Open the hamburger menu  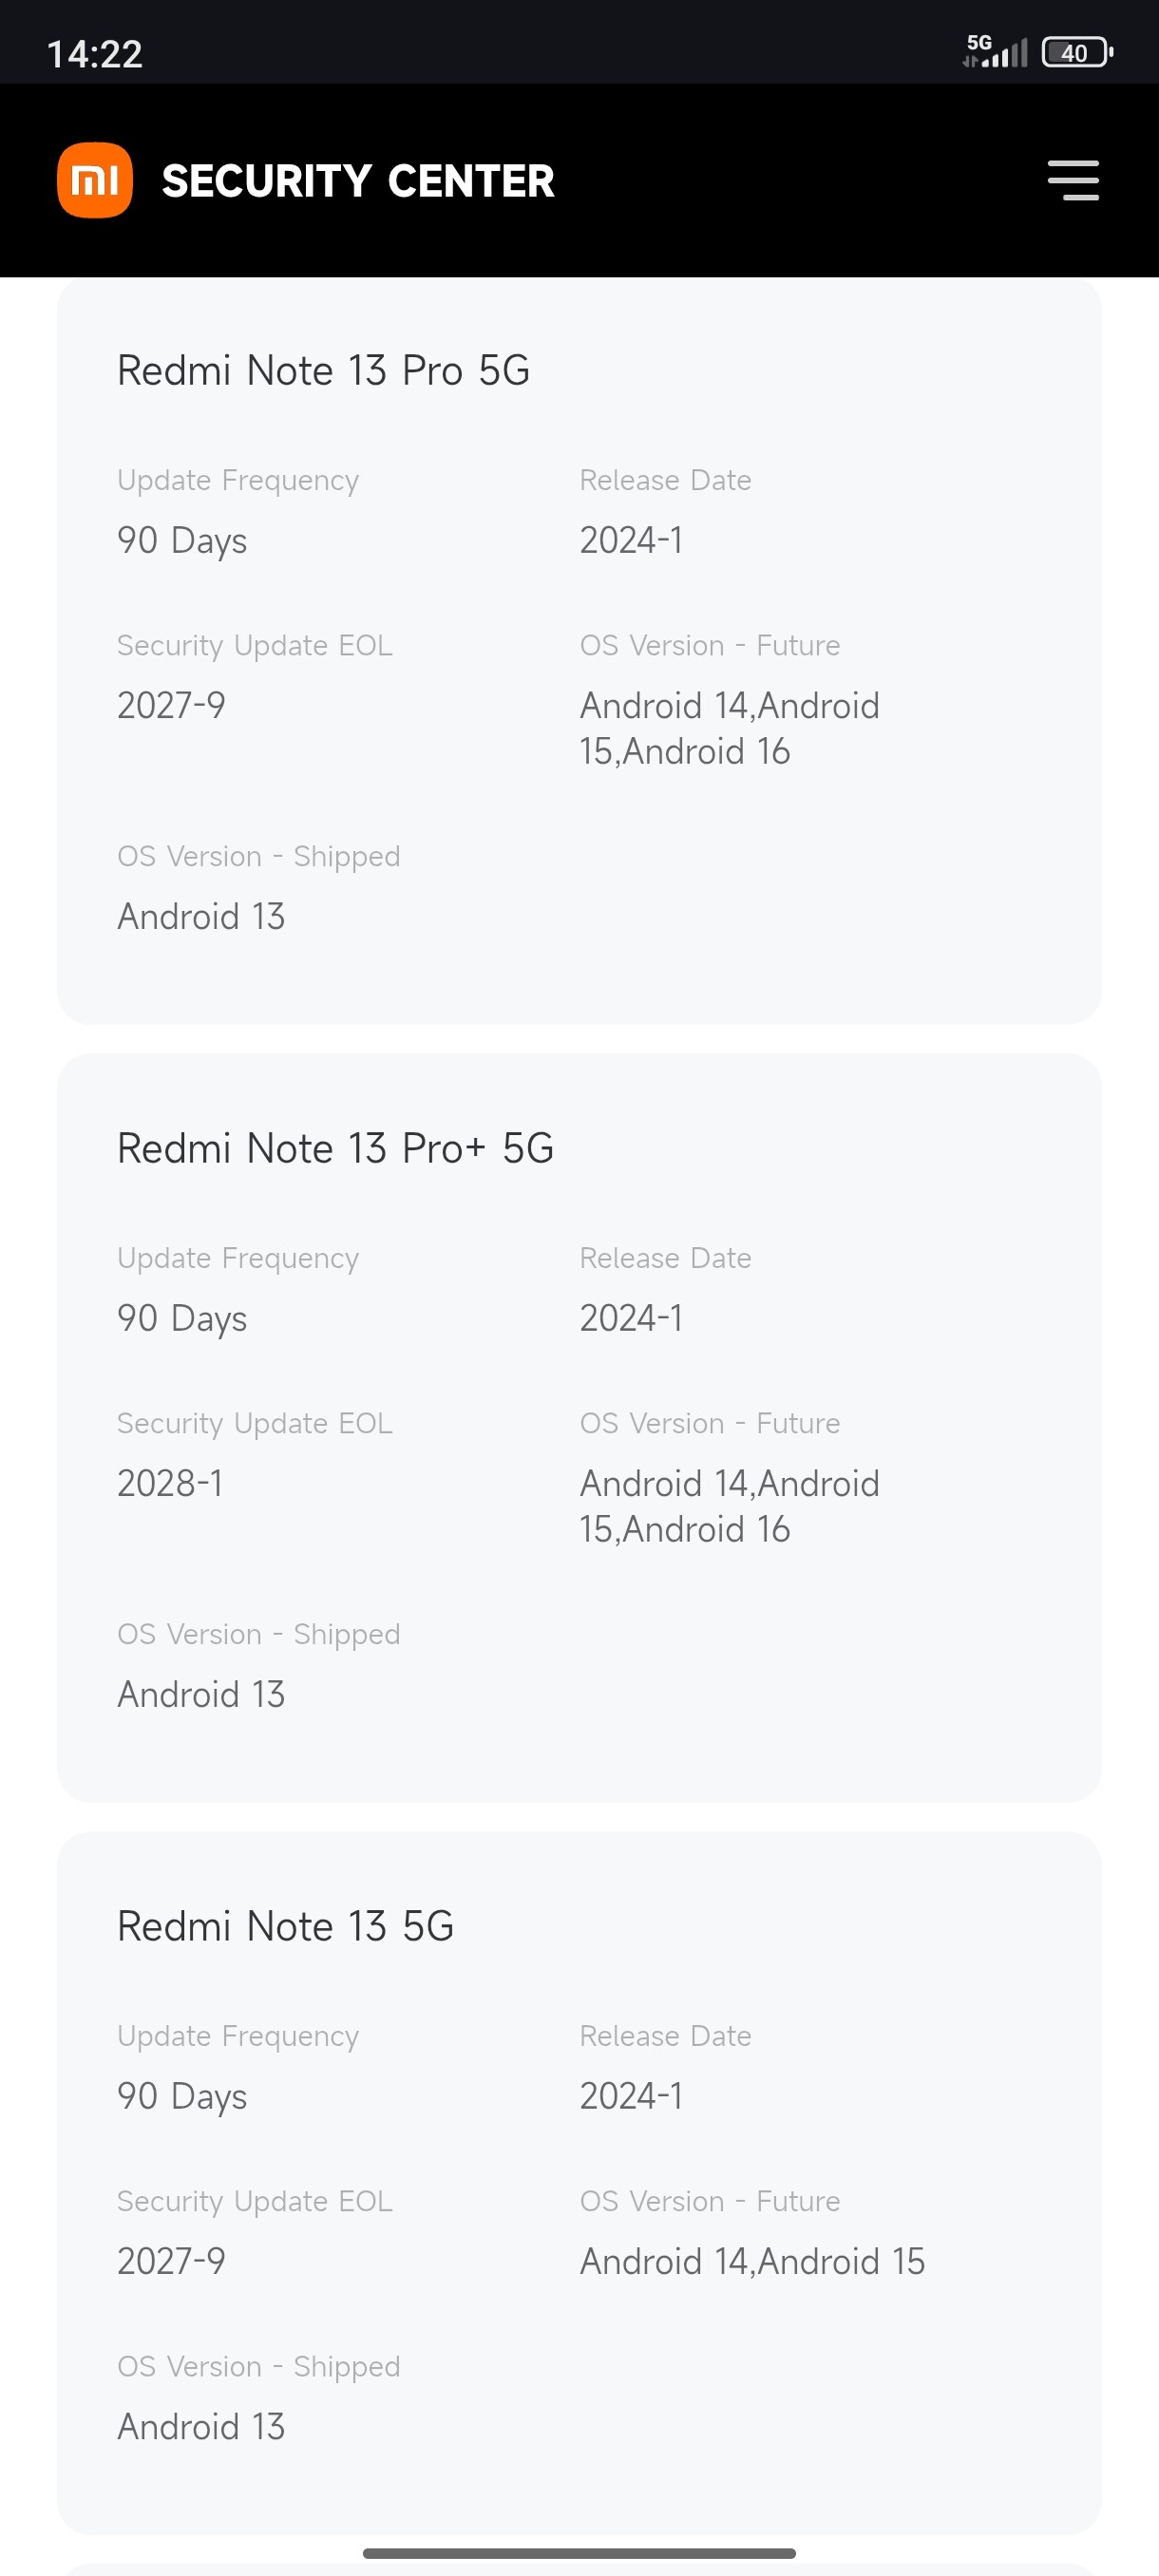click(x=1073, y=180)
